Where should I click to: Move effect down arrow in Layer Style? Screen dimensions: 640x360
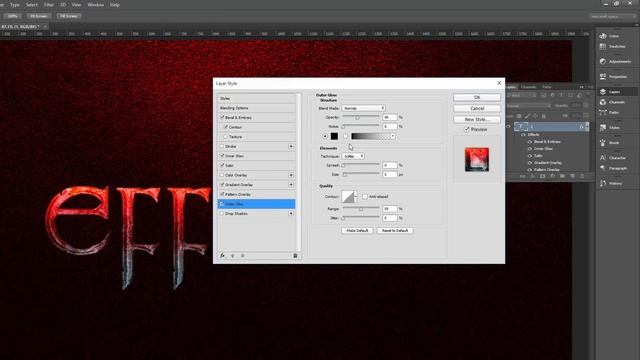click(x=242, y=256)
